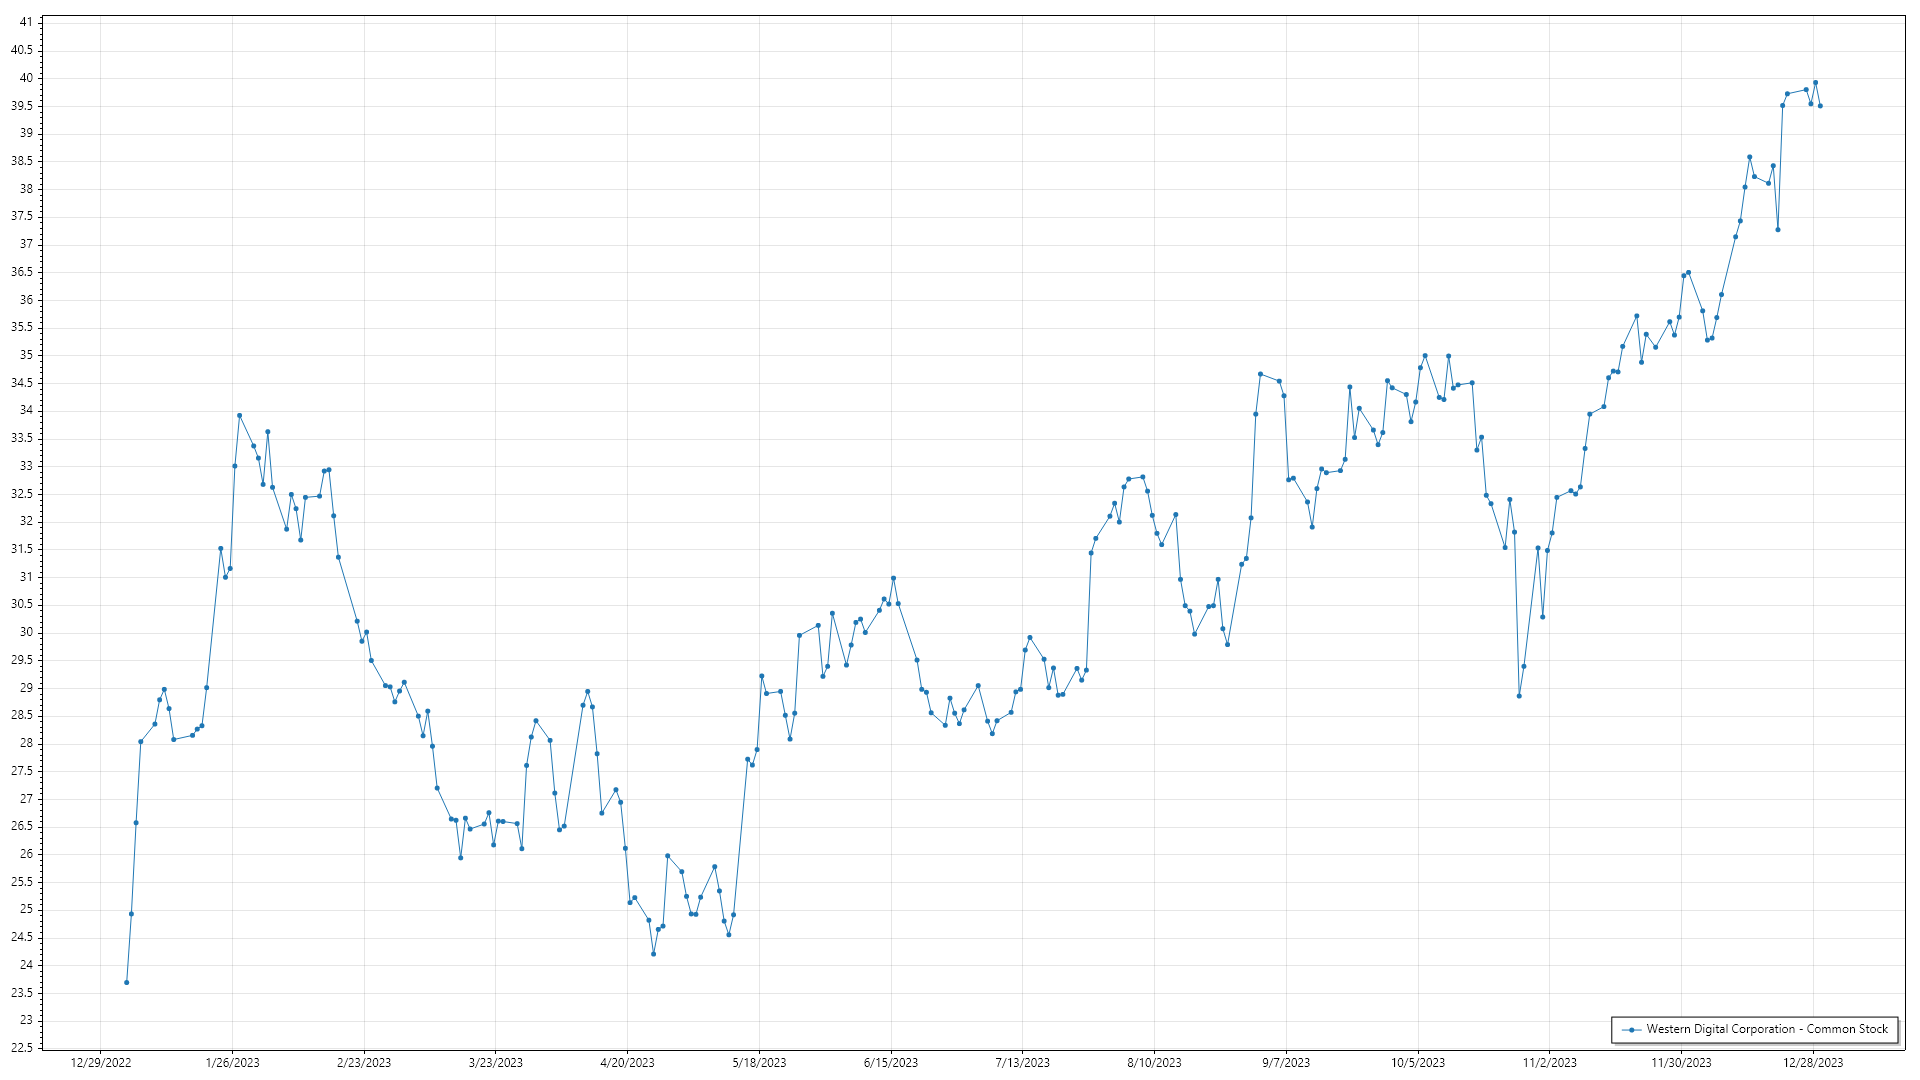Click the 2/23/2023 x-axis date label

[x=364, y=1062]
